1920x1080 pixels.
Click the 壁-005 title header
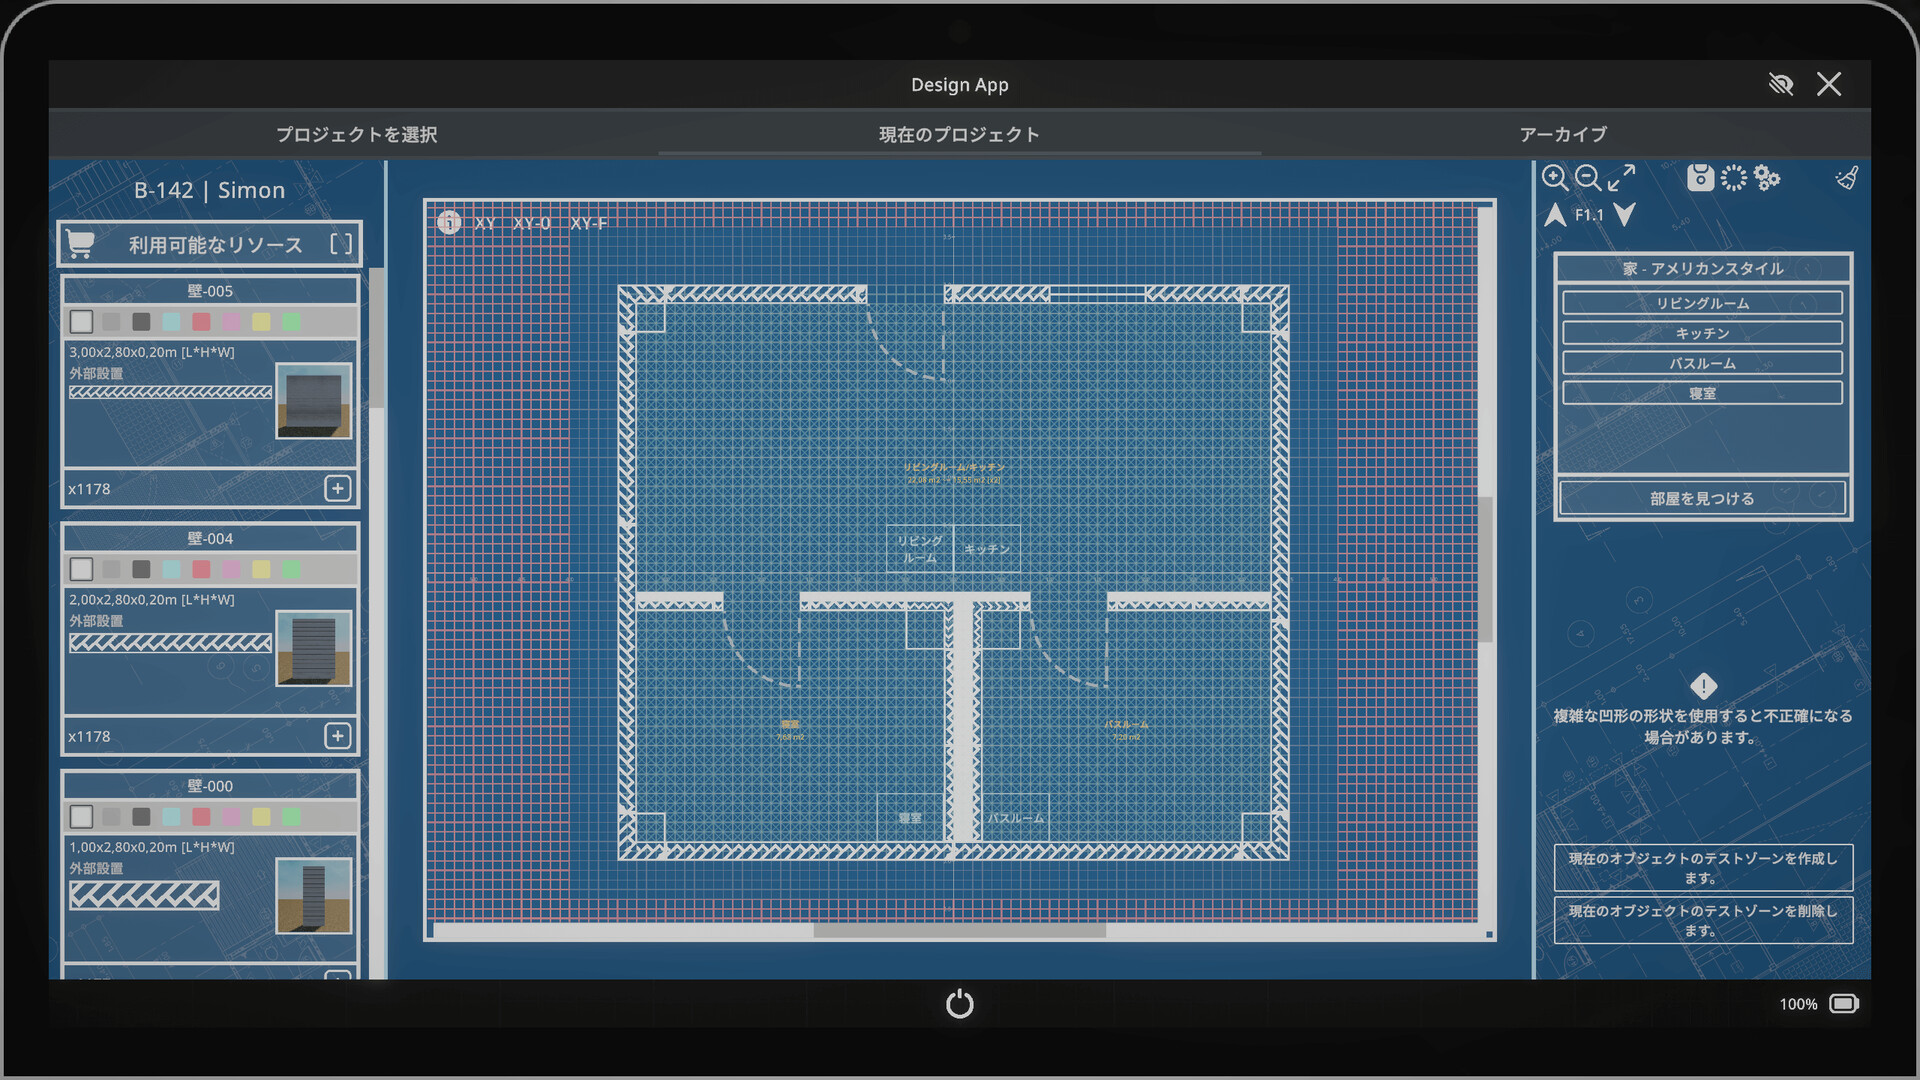(210, 291)
